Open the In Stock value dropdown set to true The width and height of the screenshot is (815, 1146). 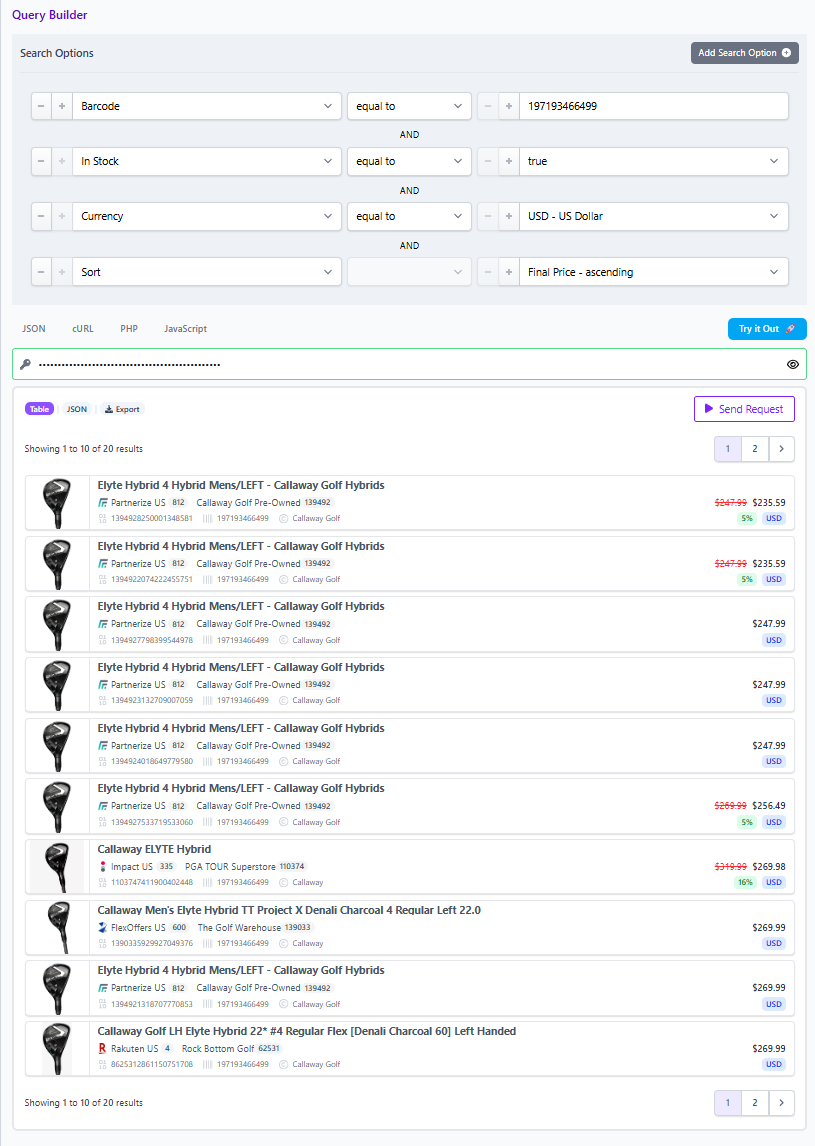click(654, 161)
